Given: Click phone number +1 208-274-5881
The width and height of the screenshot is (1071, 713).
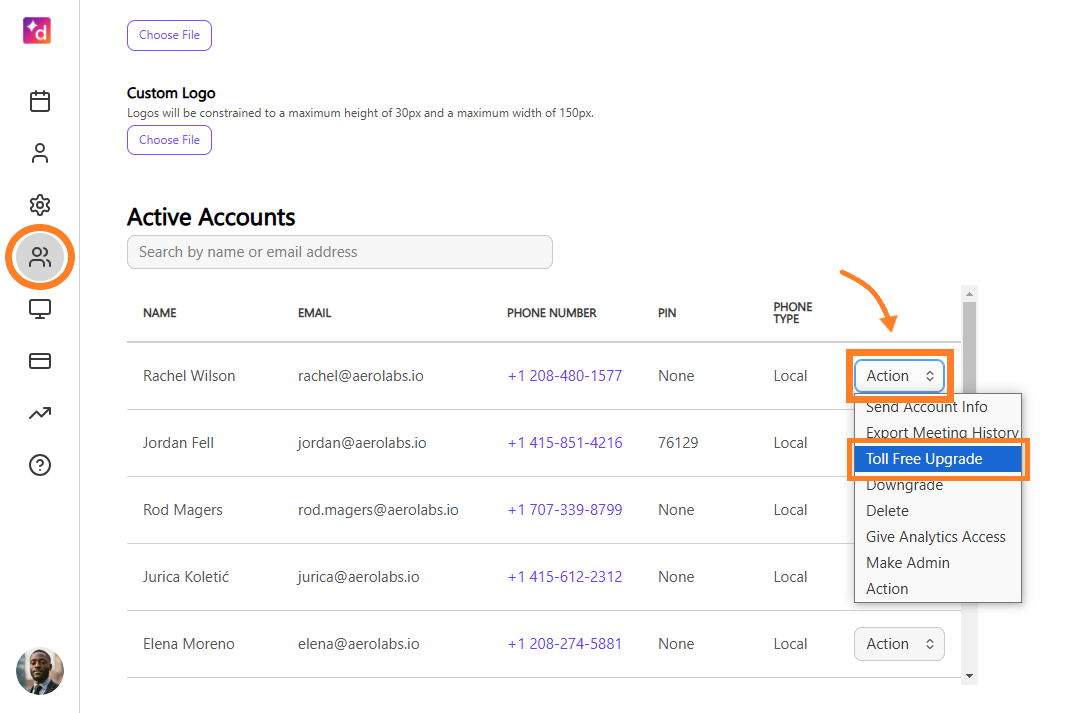Looking at the screenshot, I should [x=565, y=644].
